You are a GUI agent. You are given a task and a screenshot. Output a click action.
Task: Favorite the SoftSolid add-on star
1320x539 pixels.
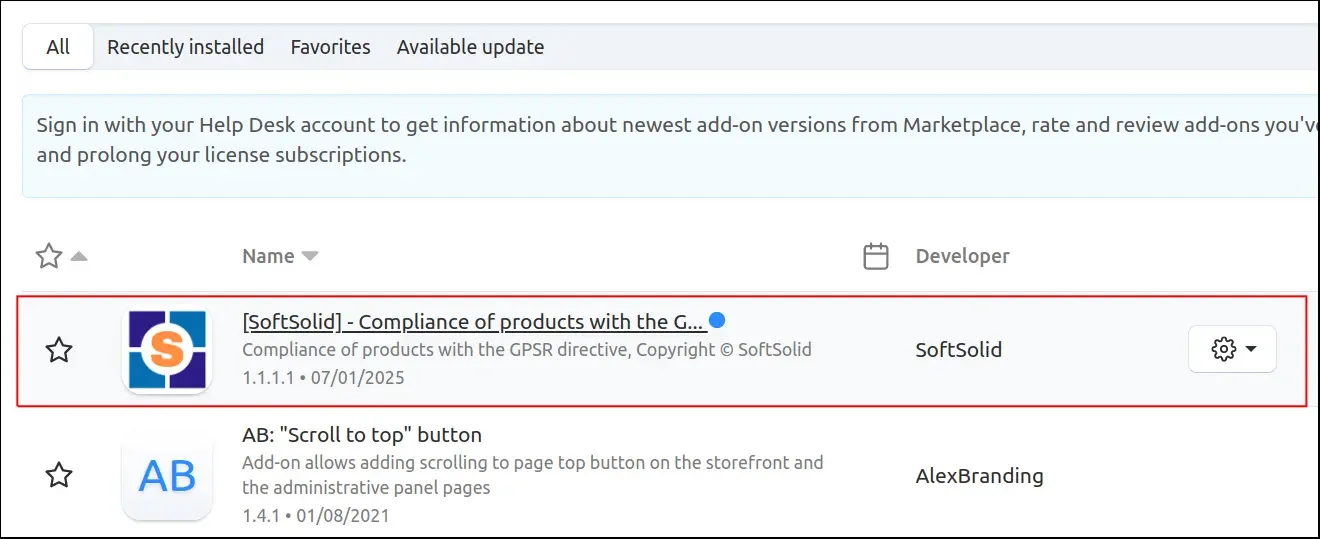59,350
